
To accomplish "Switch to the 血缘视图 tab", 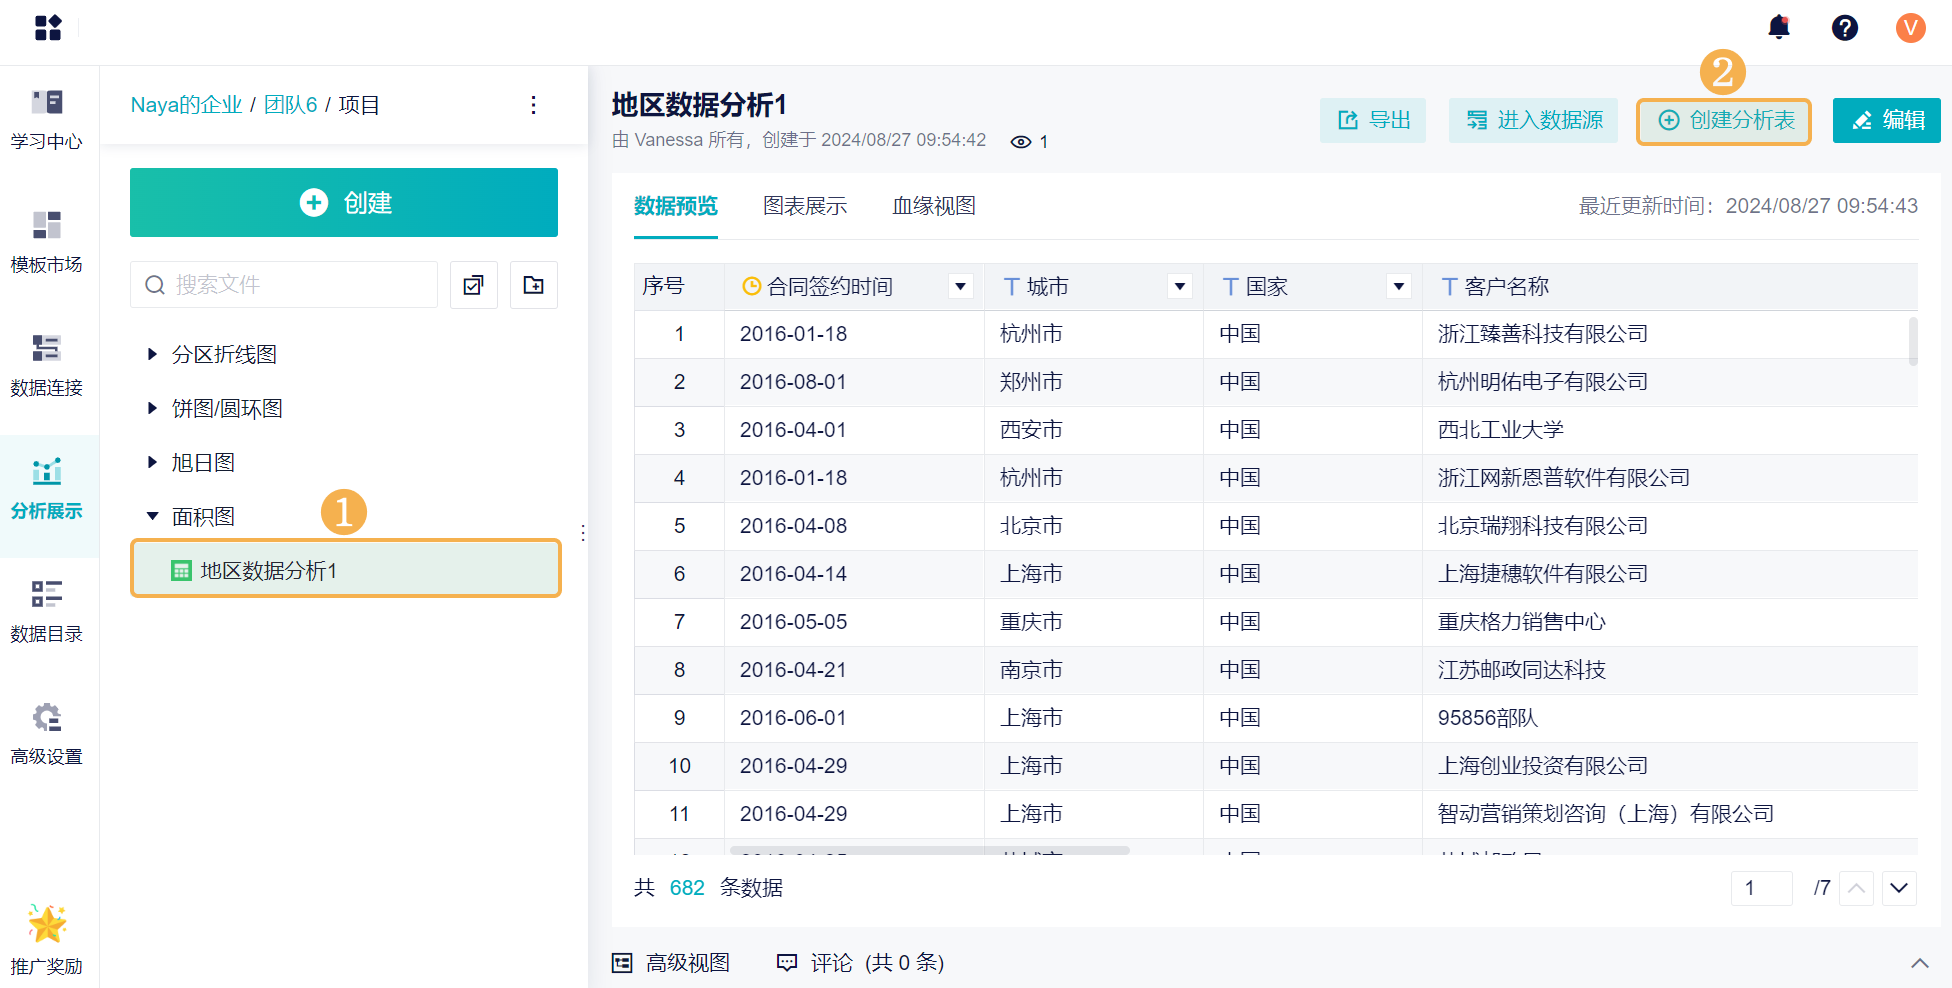I will click(x=933, y=206).
